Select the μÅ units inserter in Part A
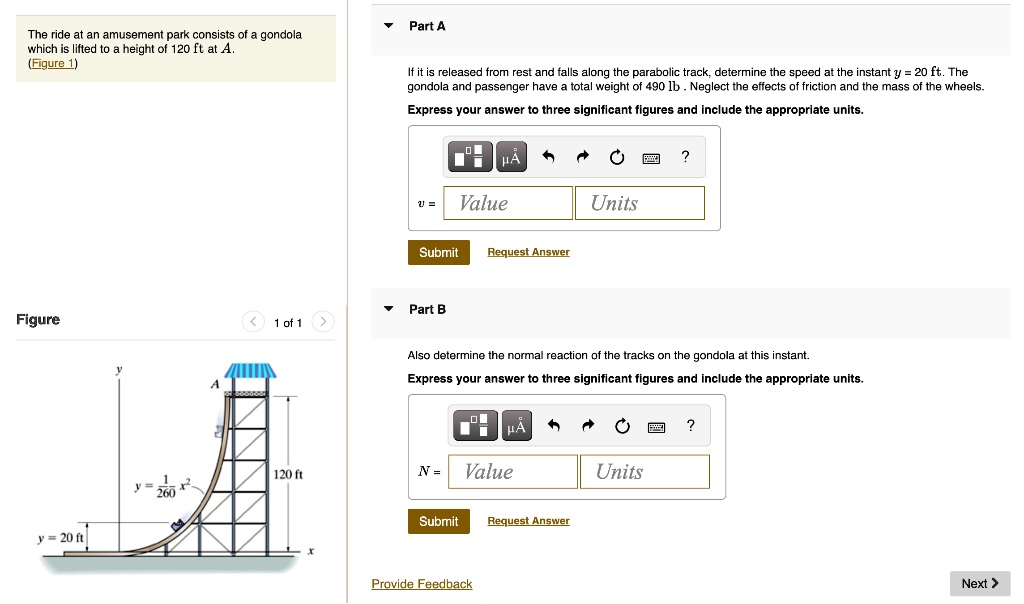The width and height of the screenshot is (1024, 604). [511, 156]
